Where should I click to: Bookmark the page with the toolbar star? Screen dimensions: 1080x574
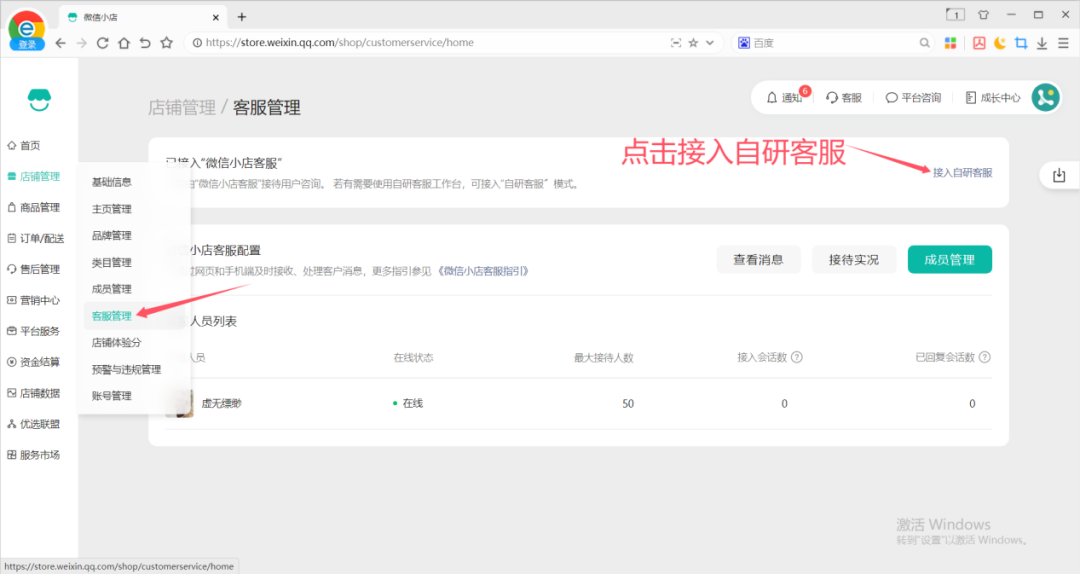[x=167, y=43]
